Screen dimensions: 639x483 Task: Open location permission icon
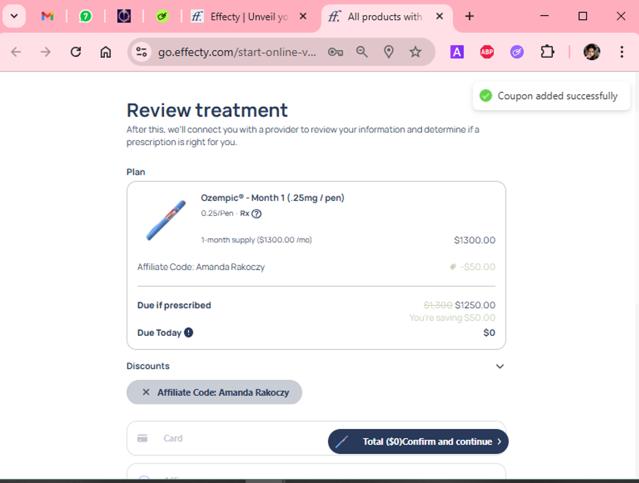tap(389, 52)
